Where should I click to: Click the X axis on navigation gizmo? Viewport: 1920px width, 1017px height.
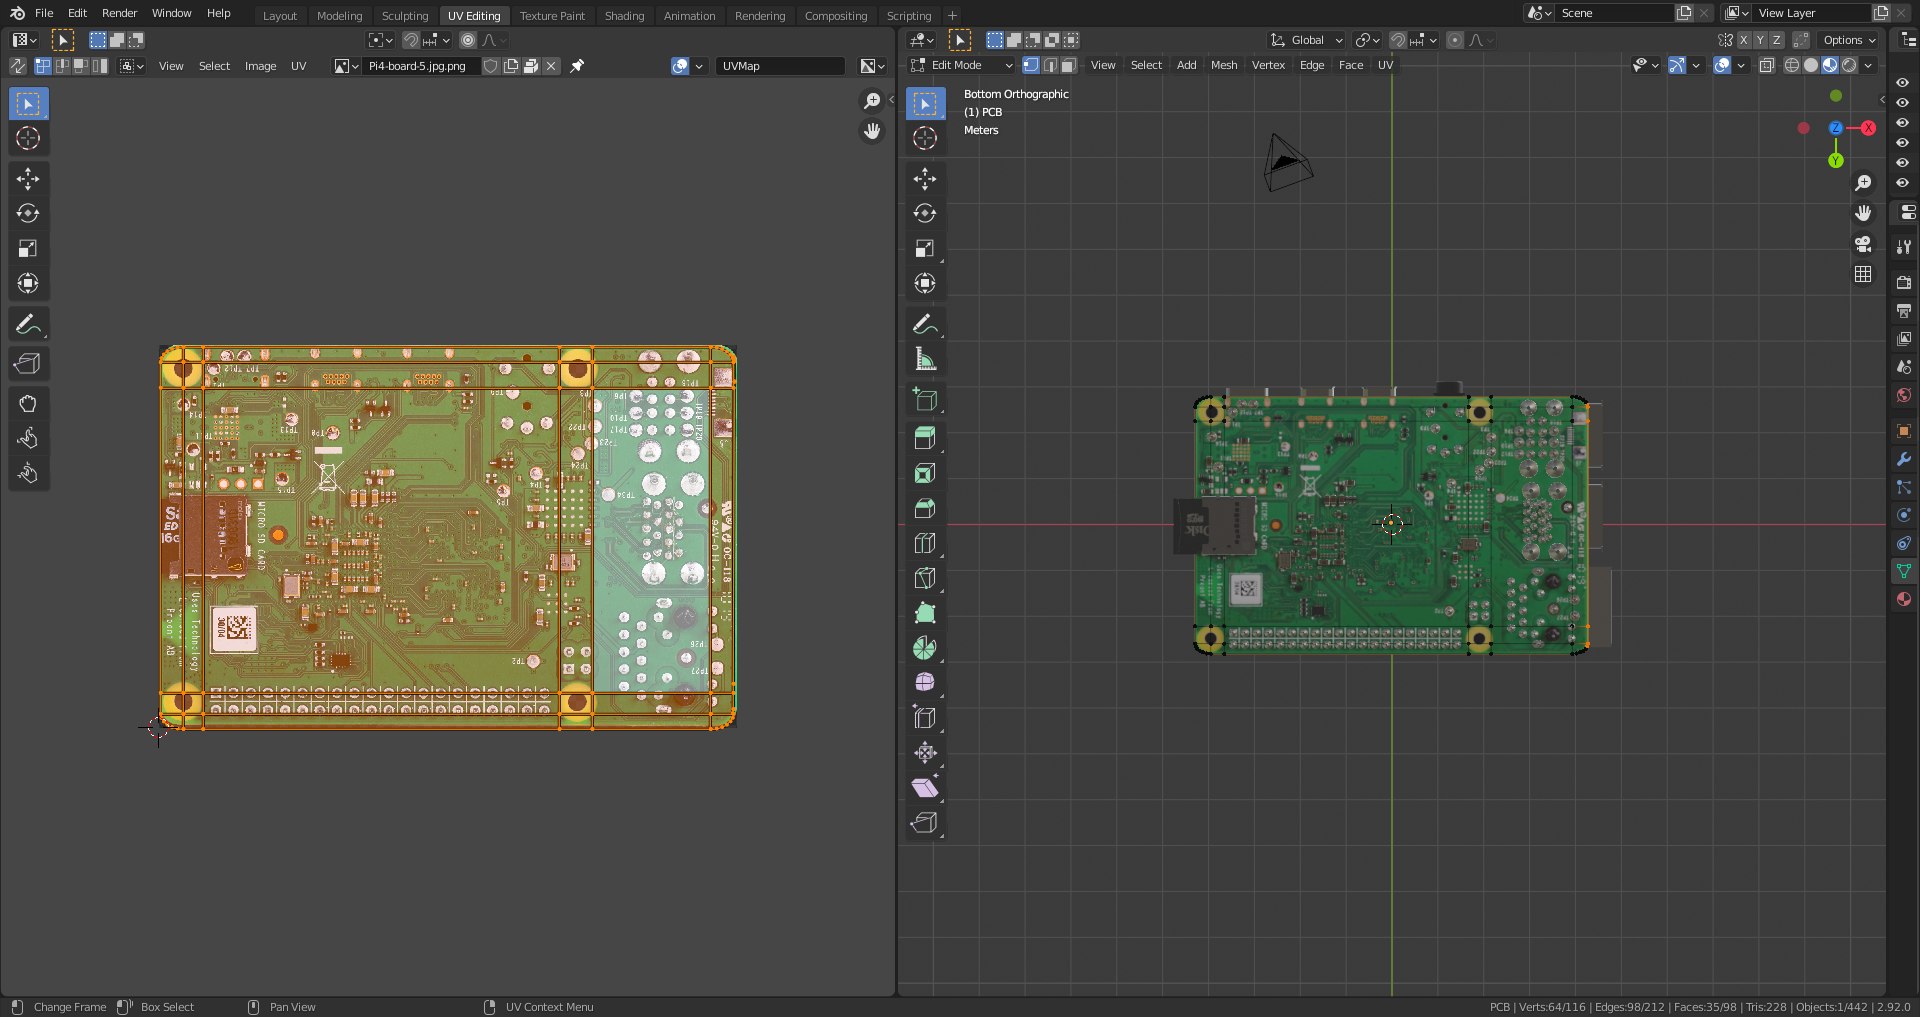[1868, 128]
